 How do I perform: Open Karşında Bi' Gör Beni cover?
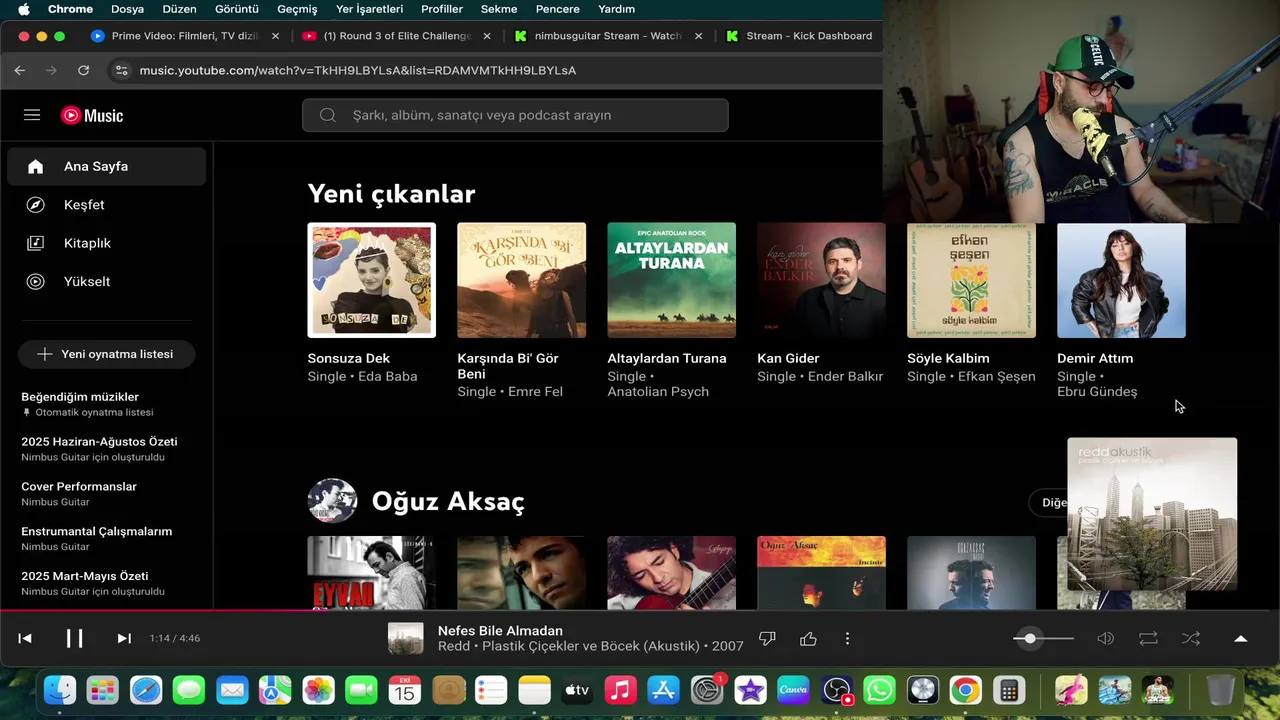(522, 280)
